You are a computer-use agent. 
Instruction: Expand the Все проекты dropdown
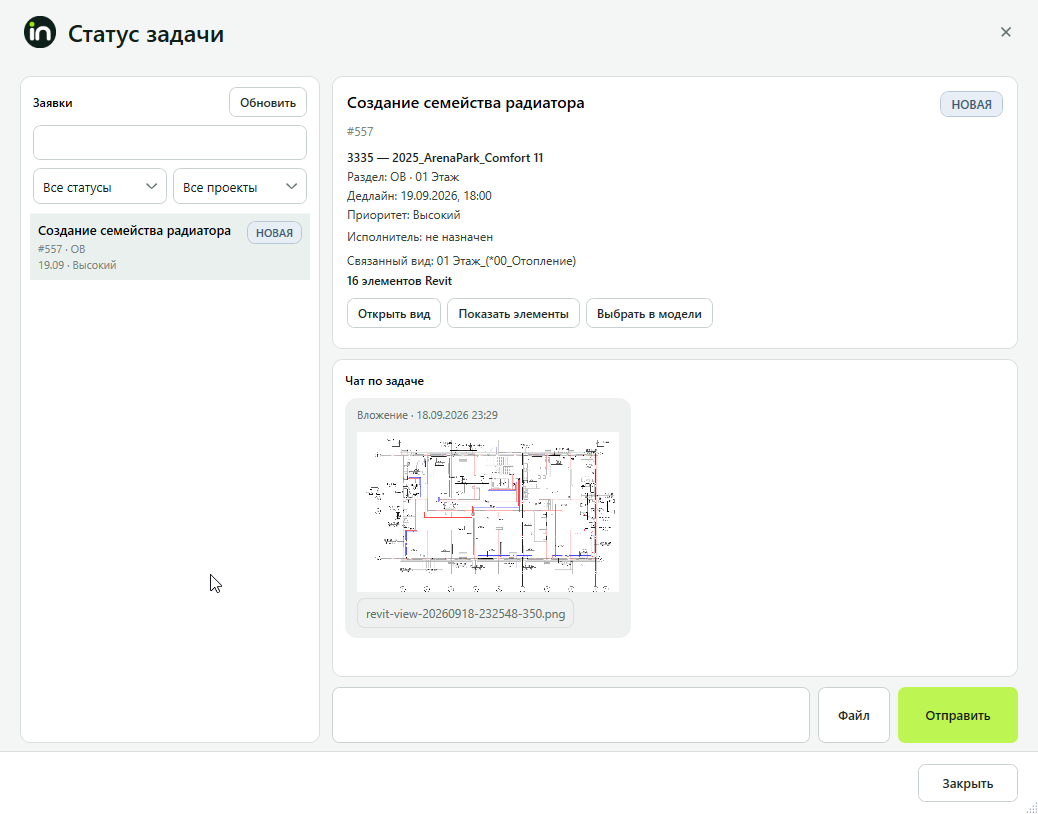click(240, 187)
